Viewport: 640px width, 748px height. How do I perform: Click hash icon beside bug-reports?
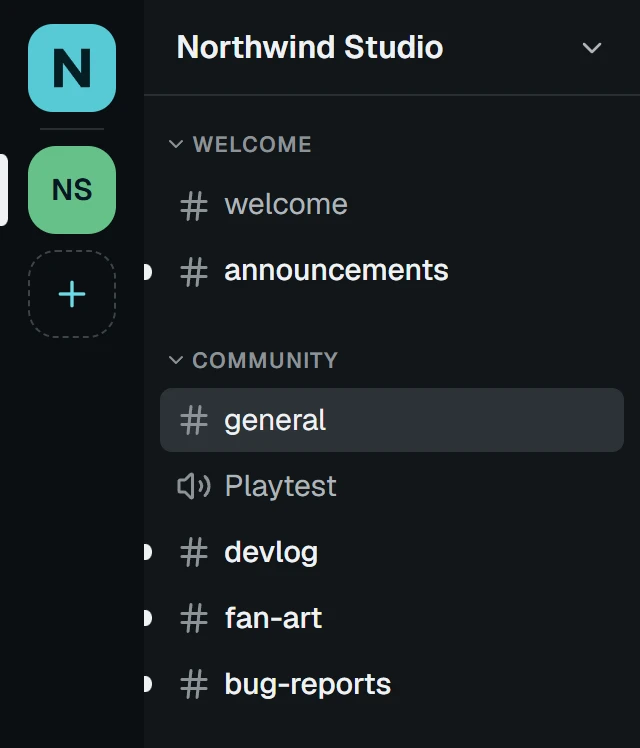[x=194, y=684]
